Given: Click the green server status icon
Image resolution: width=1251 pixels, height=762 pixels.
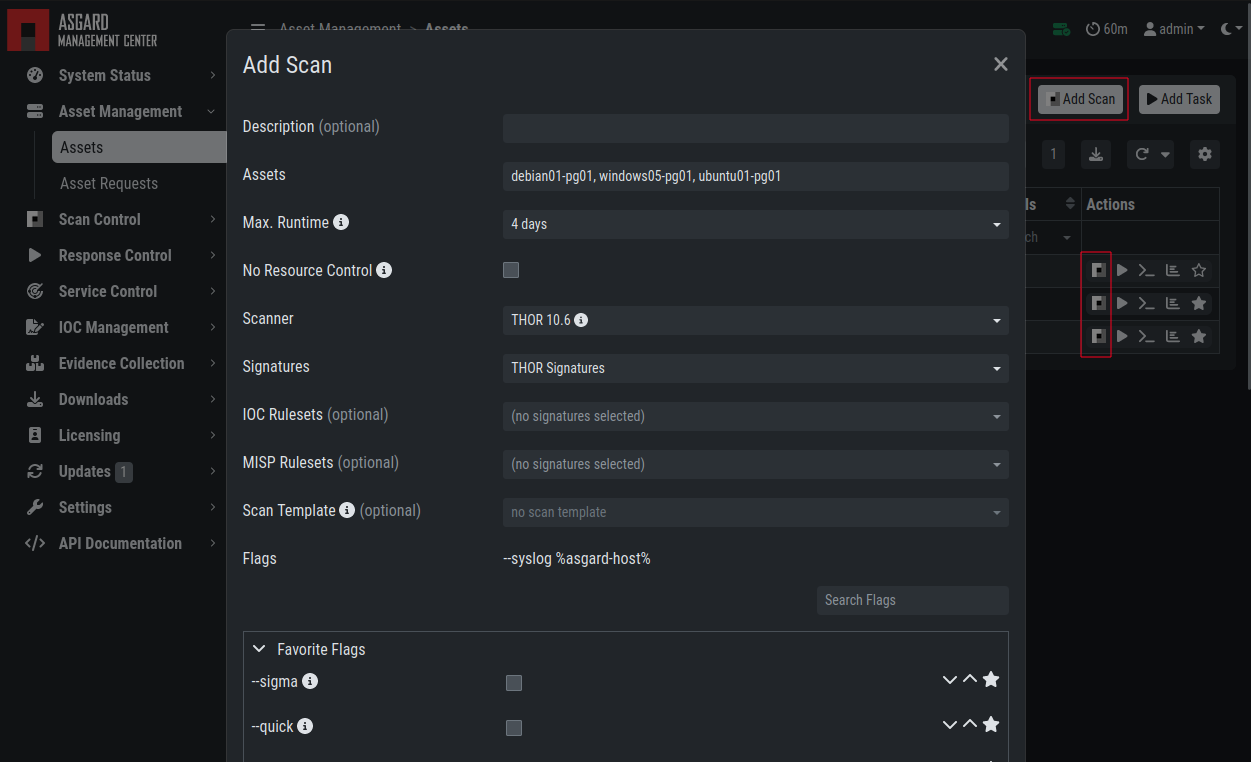Looking at the screenshot, I should click(x=1062, y=29).
